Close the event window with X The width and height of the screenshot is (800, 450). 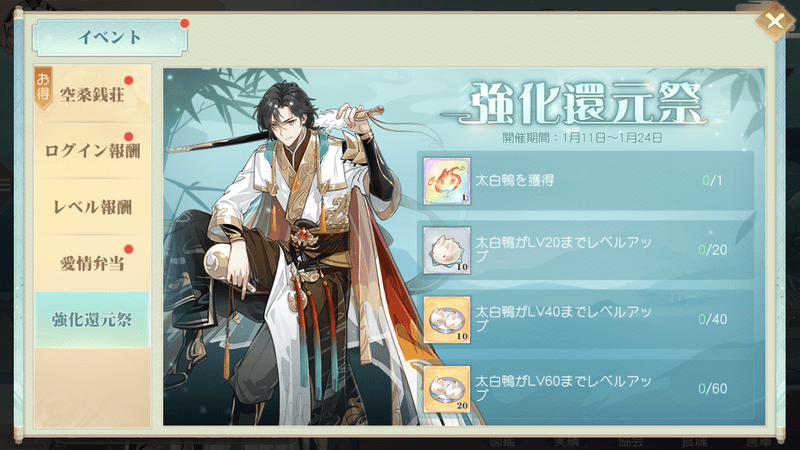[775, 21]
